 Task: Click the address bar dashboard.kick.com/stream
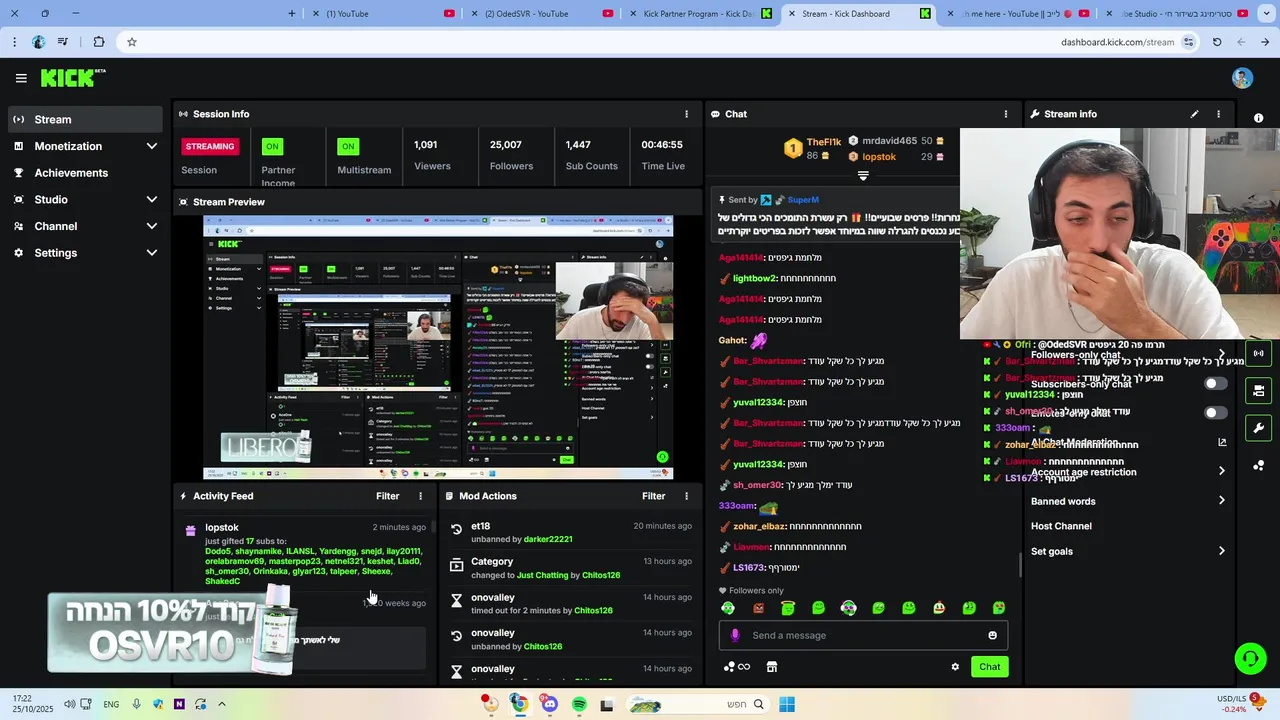1117,42
